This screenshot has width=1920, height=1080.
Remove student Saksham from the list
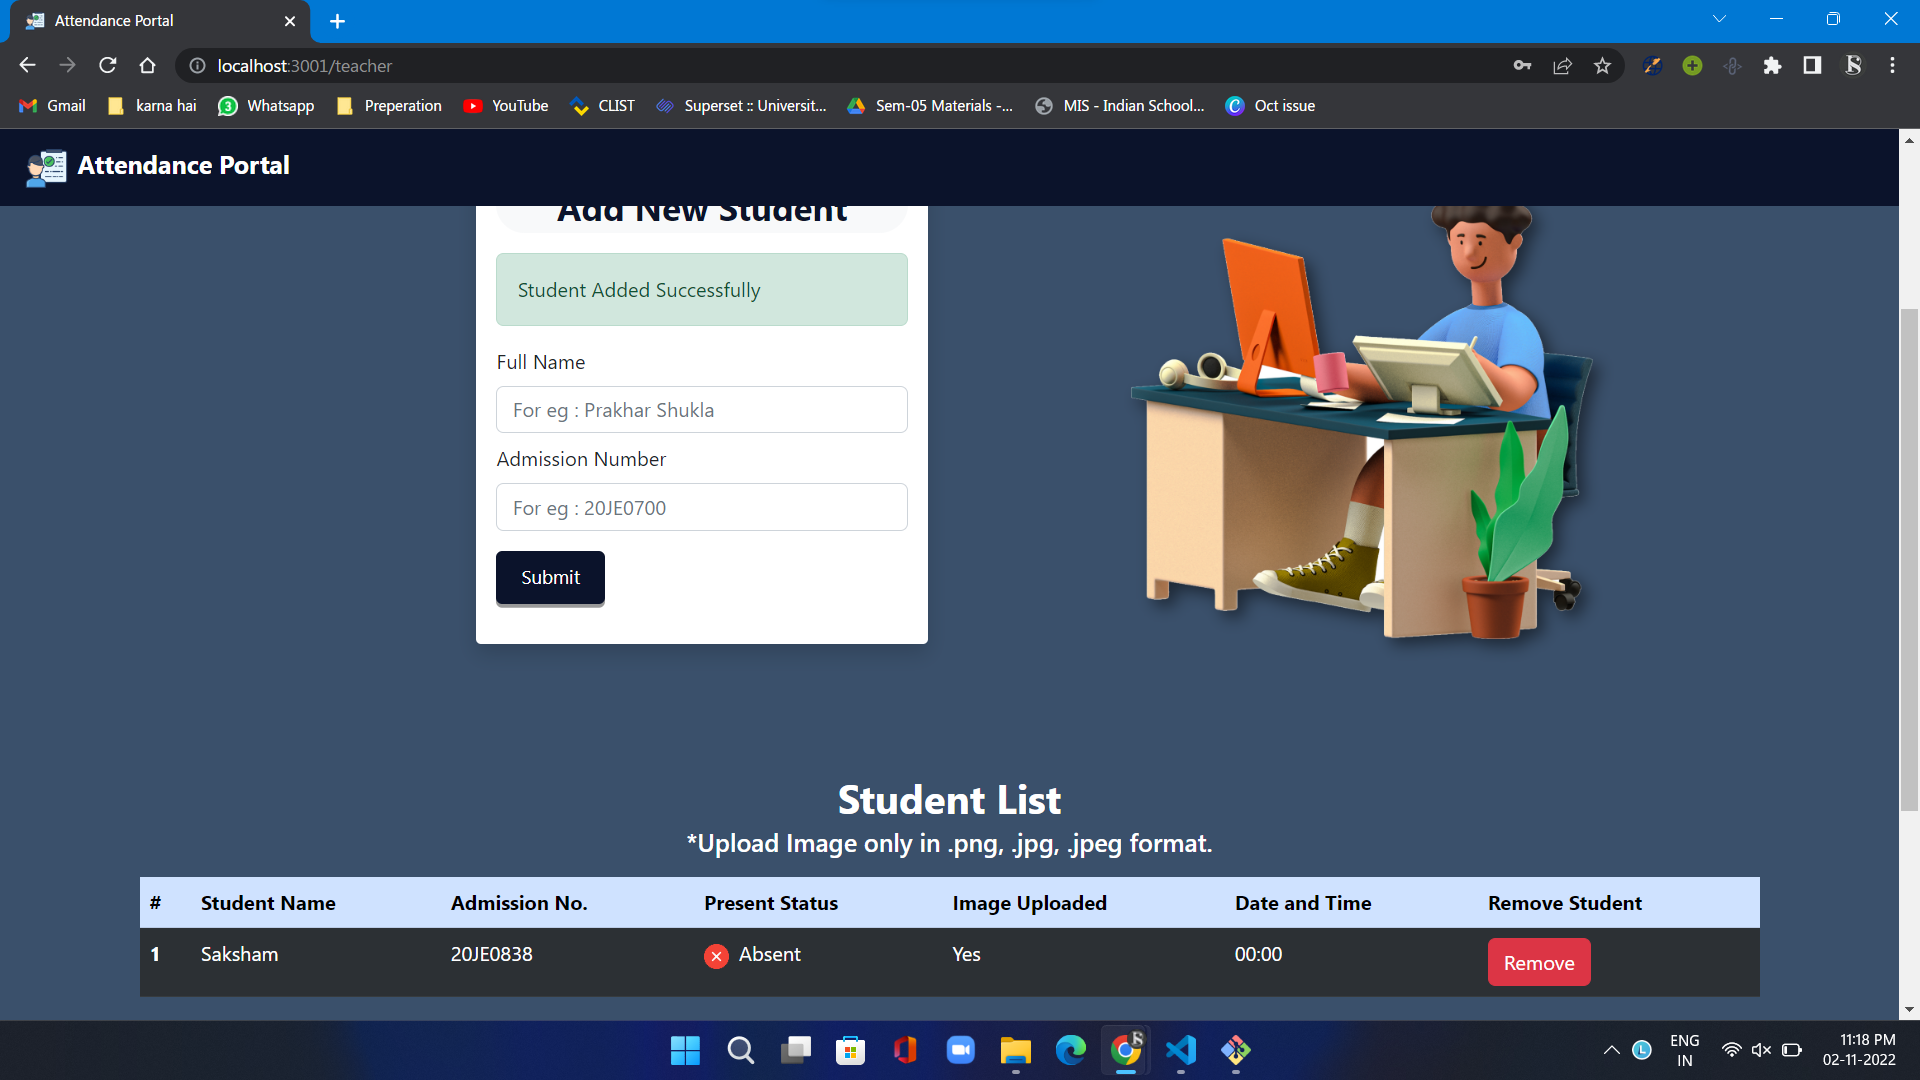[x=1538, y=963]
